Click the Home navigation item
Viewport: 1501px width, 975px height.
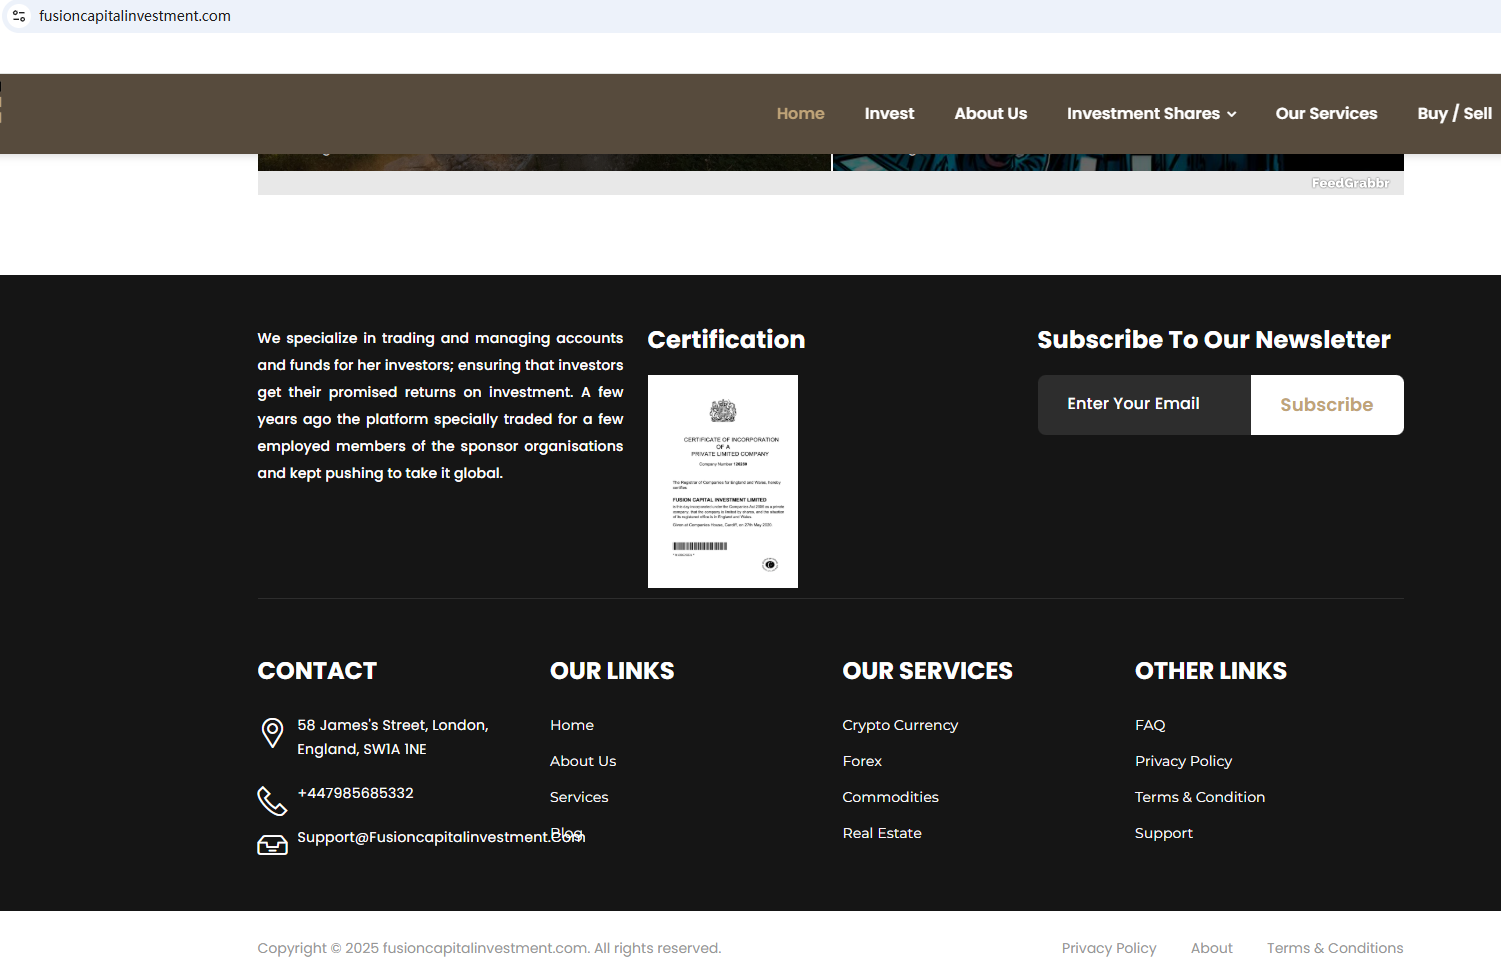800,114
